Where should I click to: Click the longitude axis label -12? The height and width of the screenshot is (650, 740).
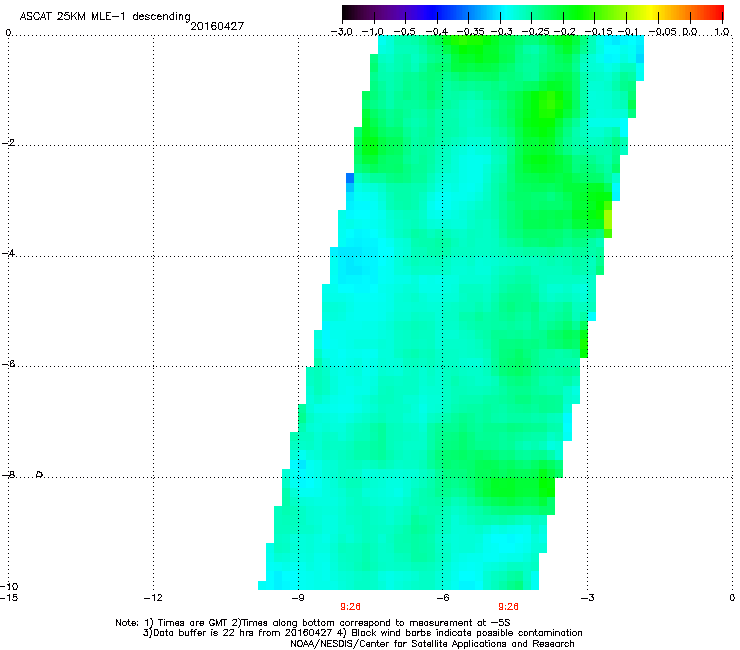click(153, 598)
